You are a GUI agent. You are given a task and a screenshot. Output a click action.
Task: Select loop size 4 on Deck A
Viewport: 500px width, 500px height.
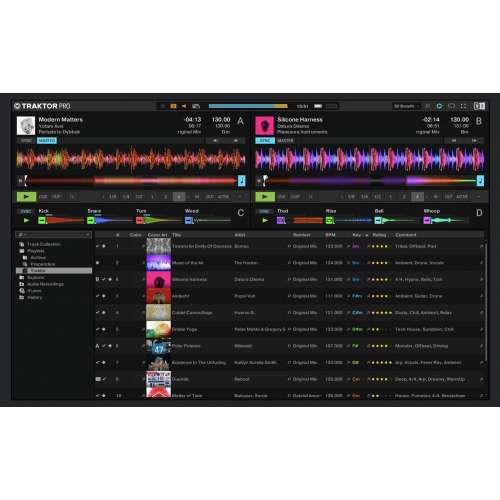click(179, 197)
